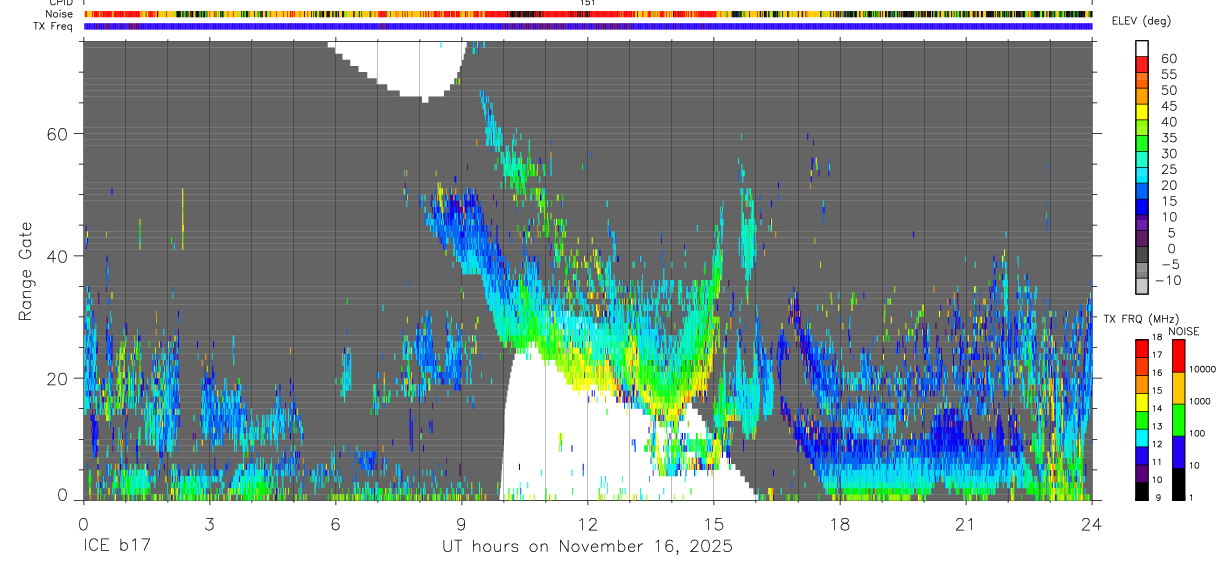Click the -10 elevation scale label
This screenshot has height=567, width=1228.
point(1167,280)
